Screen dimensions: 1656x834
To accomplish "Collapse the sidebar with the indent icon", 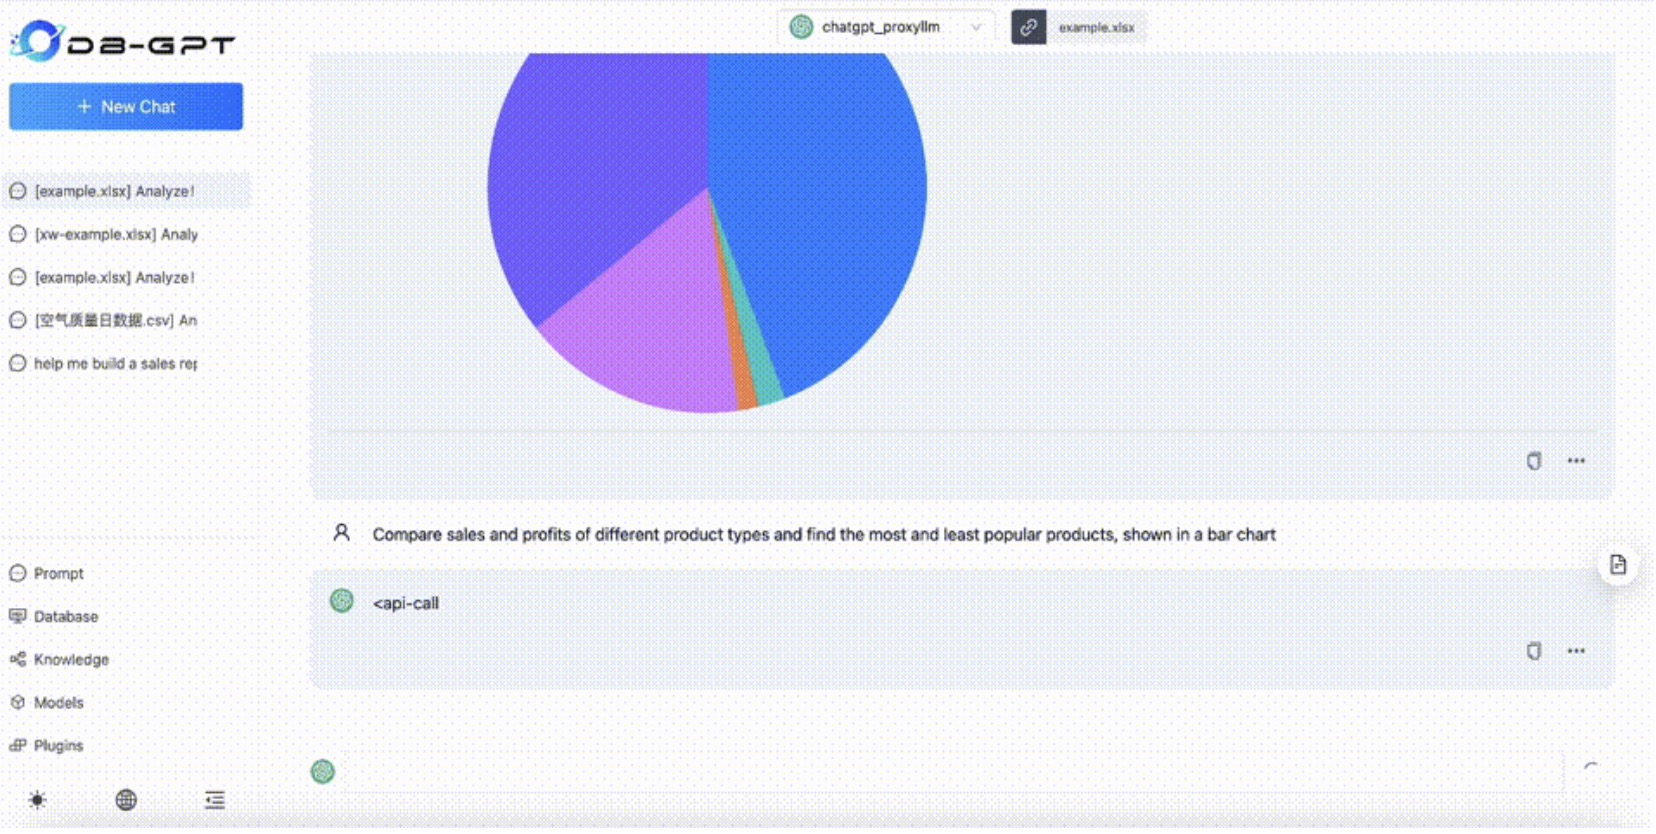I will [x=214, y=800].
